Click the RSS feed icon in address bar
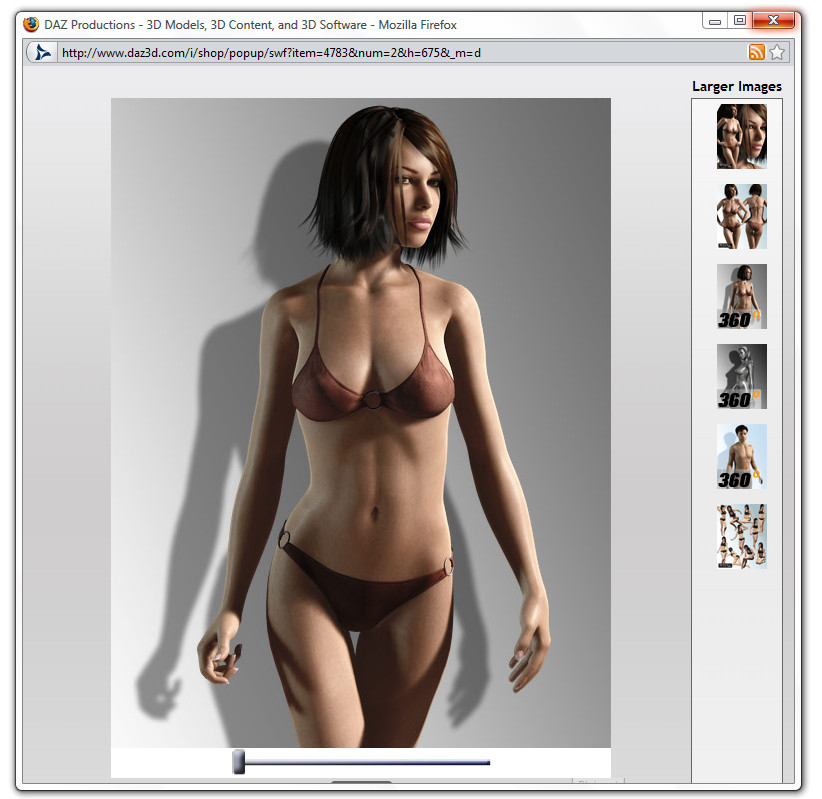The height and width of the screenshot is (799, 822). [x=756, y=52]
